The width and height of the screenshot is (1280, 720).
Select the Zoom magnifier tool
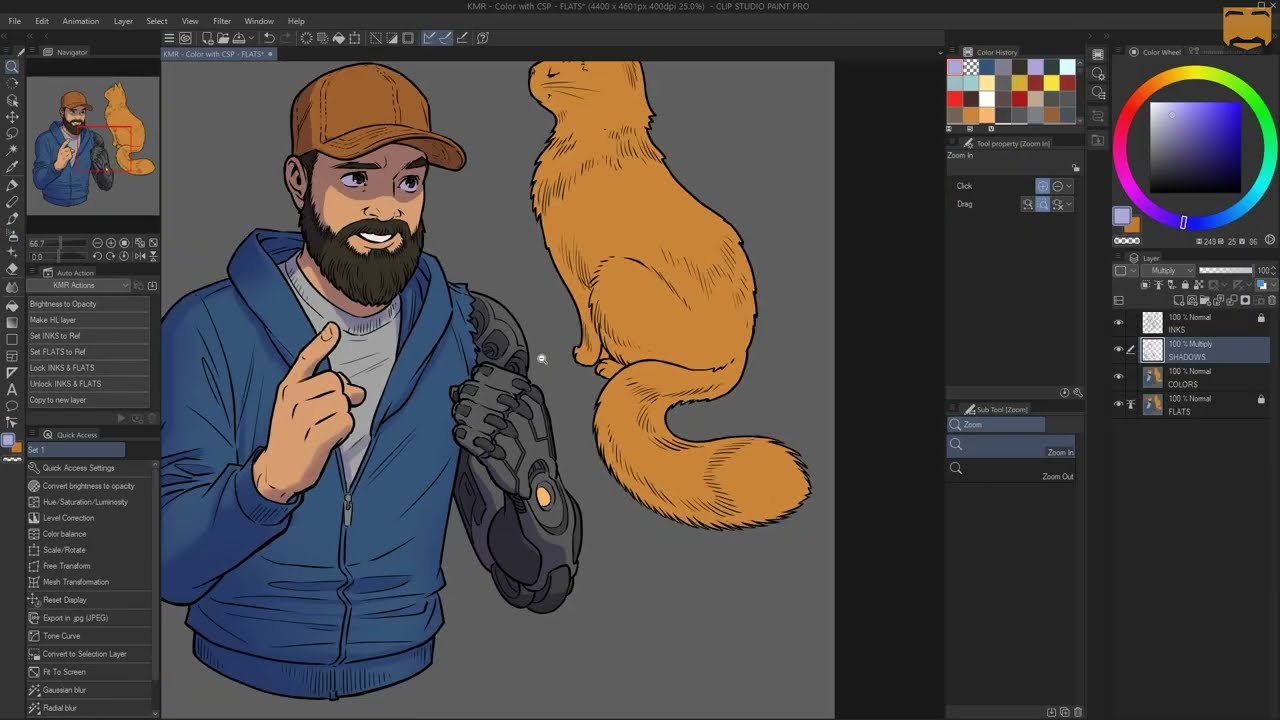point(12,67)
